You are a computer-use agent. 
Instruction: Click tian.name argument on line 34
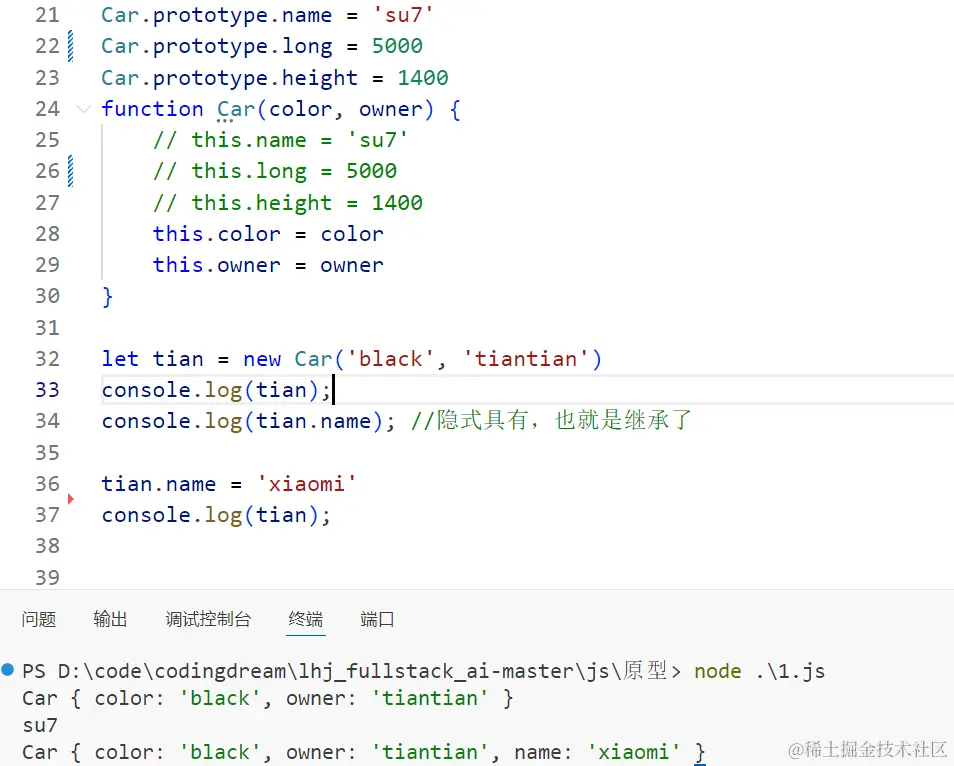pyautogui.click(x=313, y=421)
